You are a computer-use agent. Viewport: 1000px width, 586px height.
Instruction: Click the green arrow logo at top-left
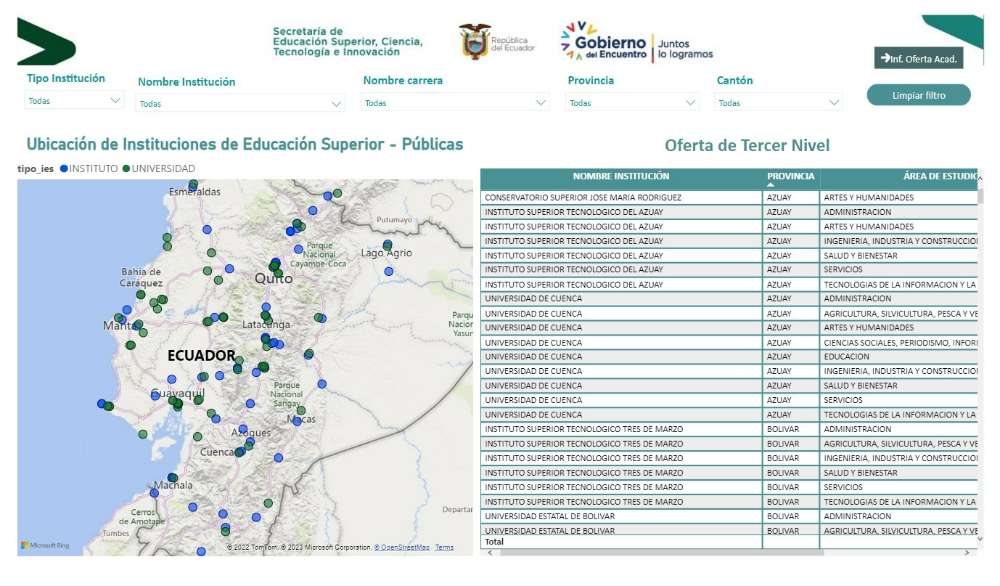(x=46, y=42)
